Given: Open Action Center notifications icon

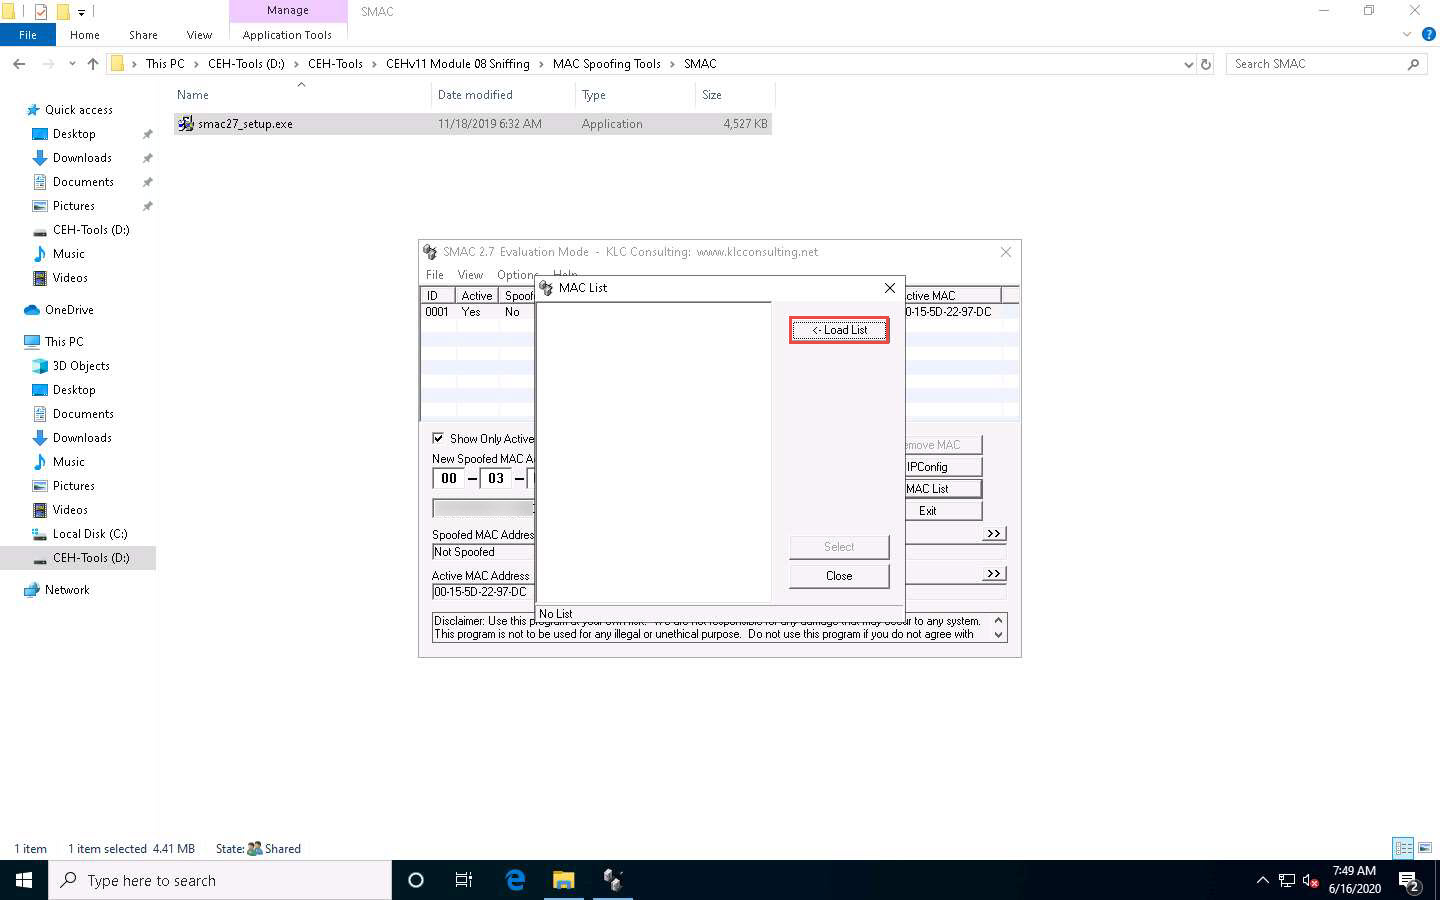Looking at the screenshot, I should pyautogui.click(x=1410, y=881).
